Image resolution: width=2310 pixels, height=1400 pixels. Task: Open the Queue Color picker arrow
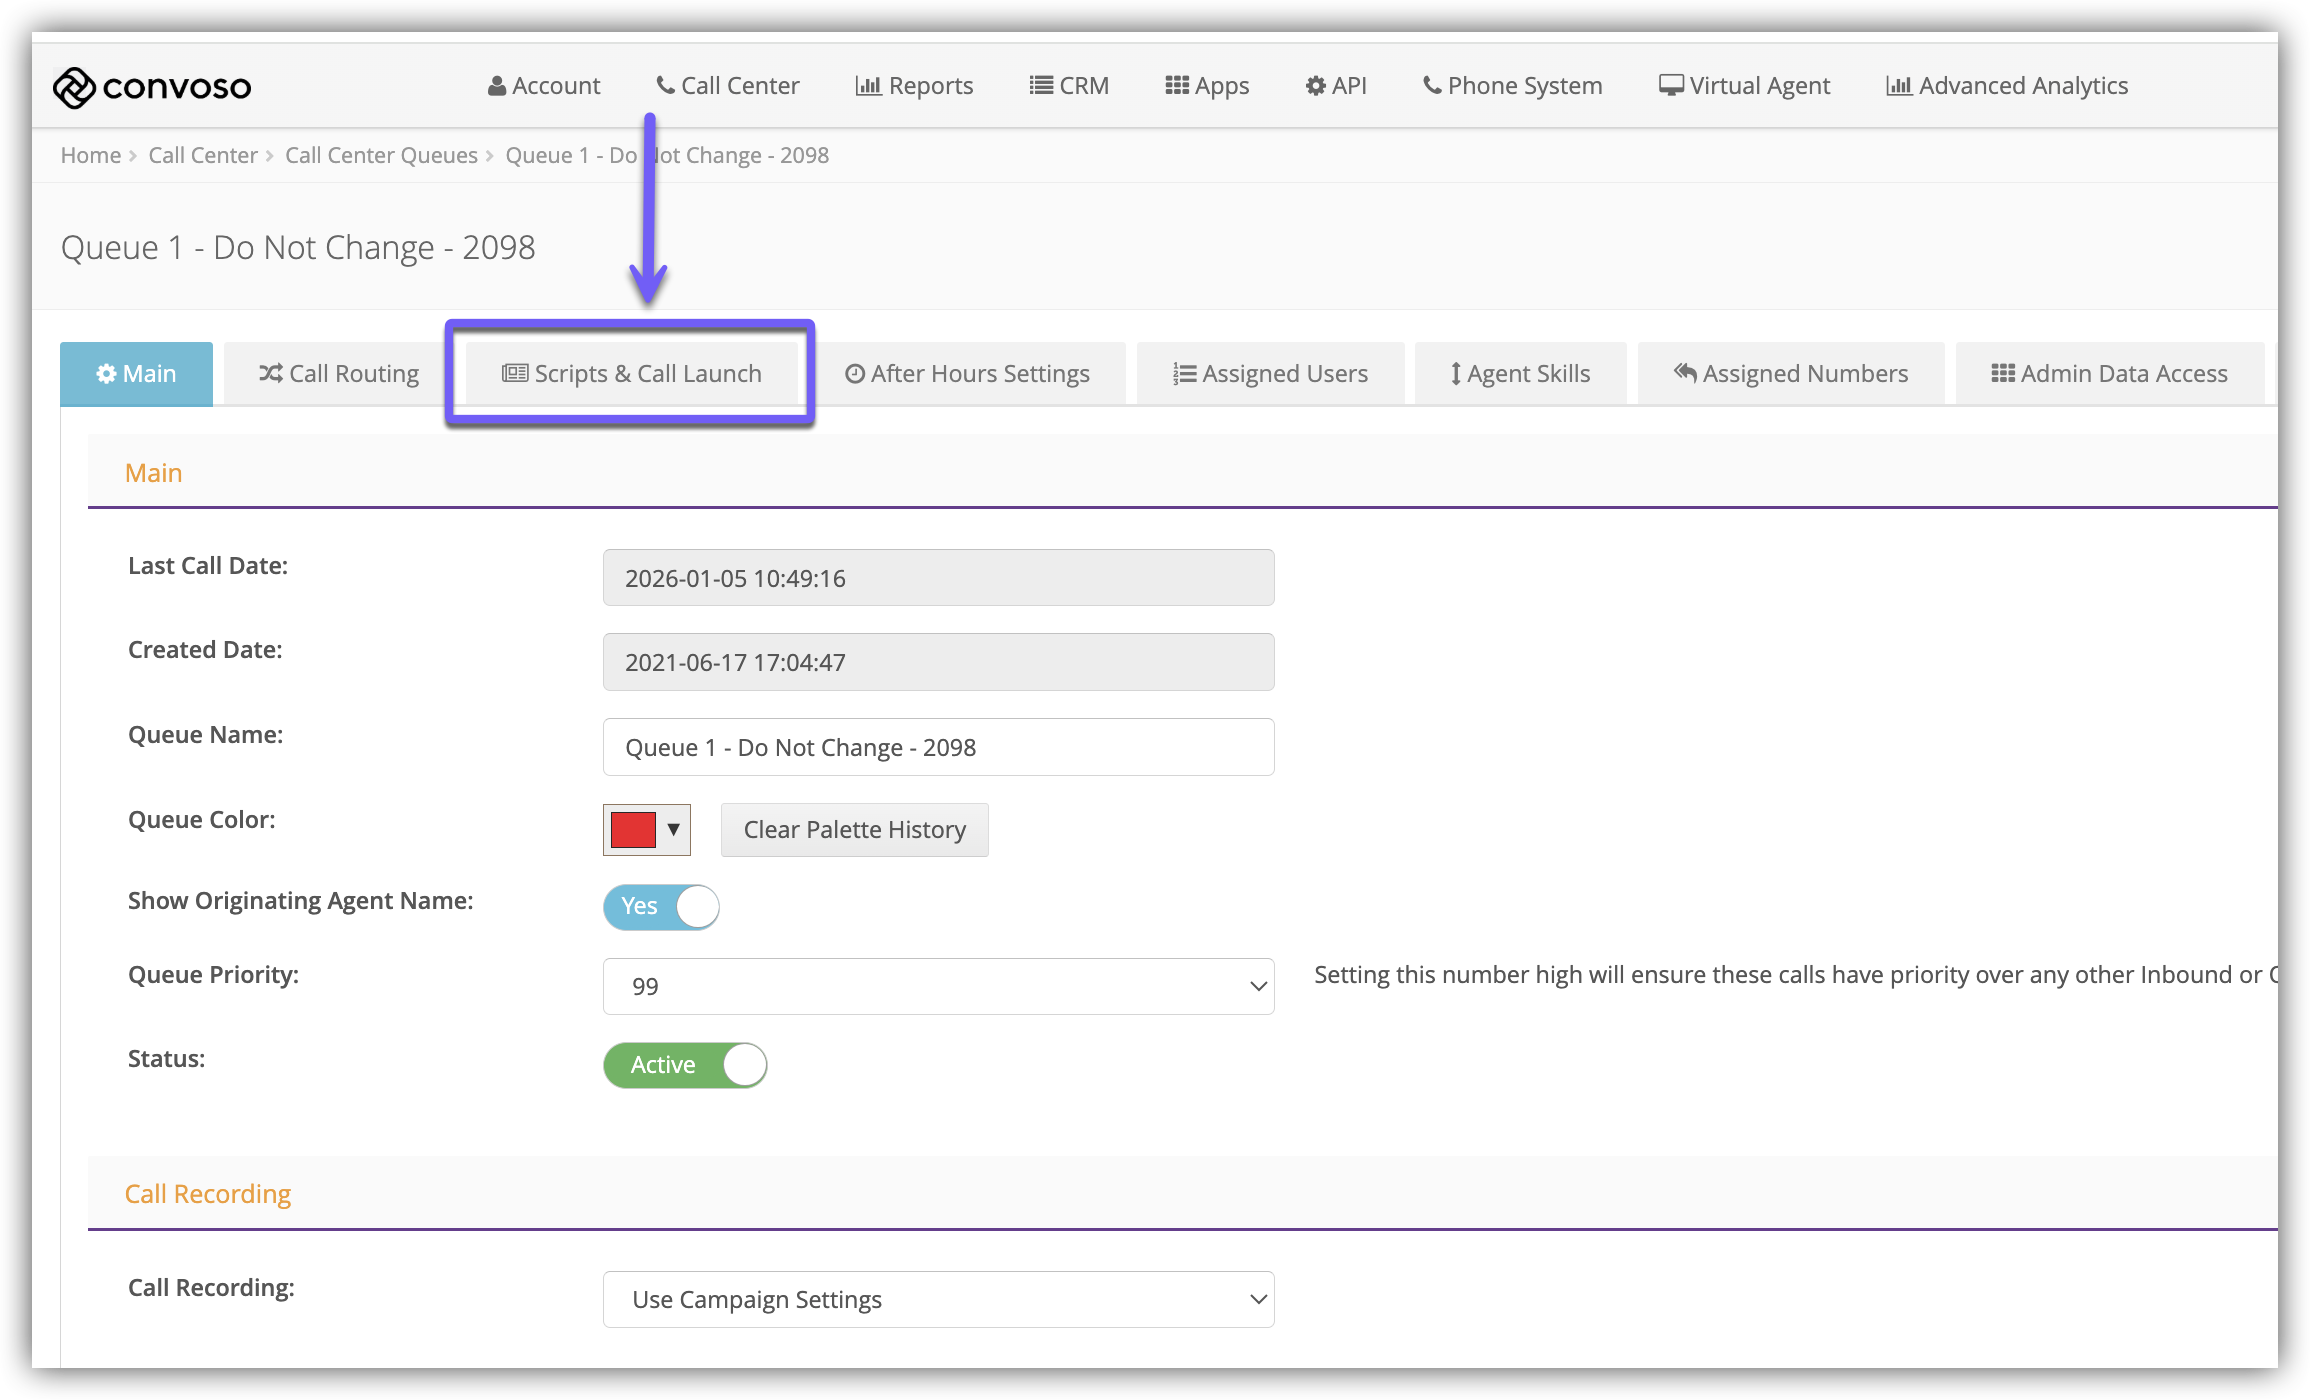click(674, 830)
